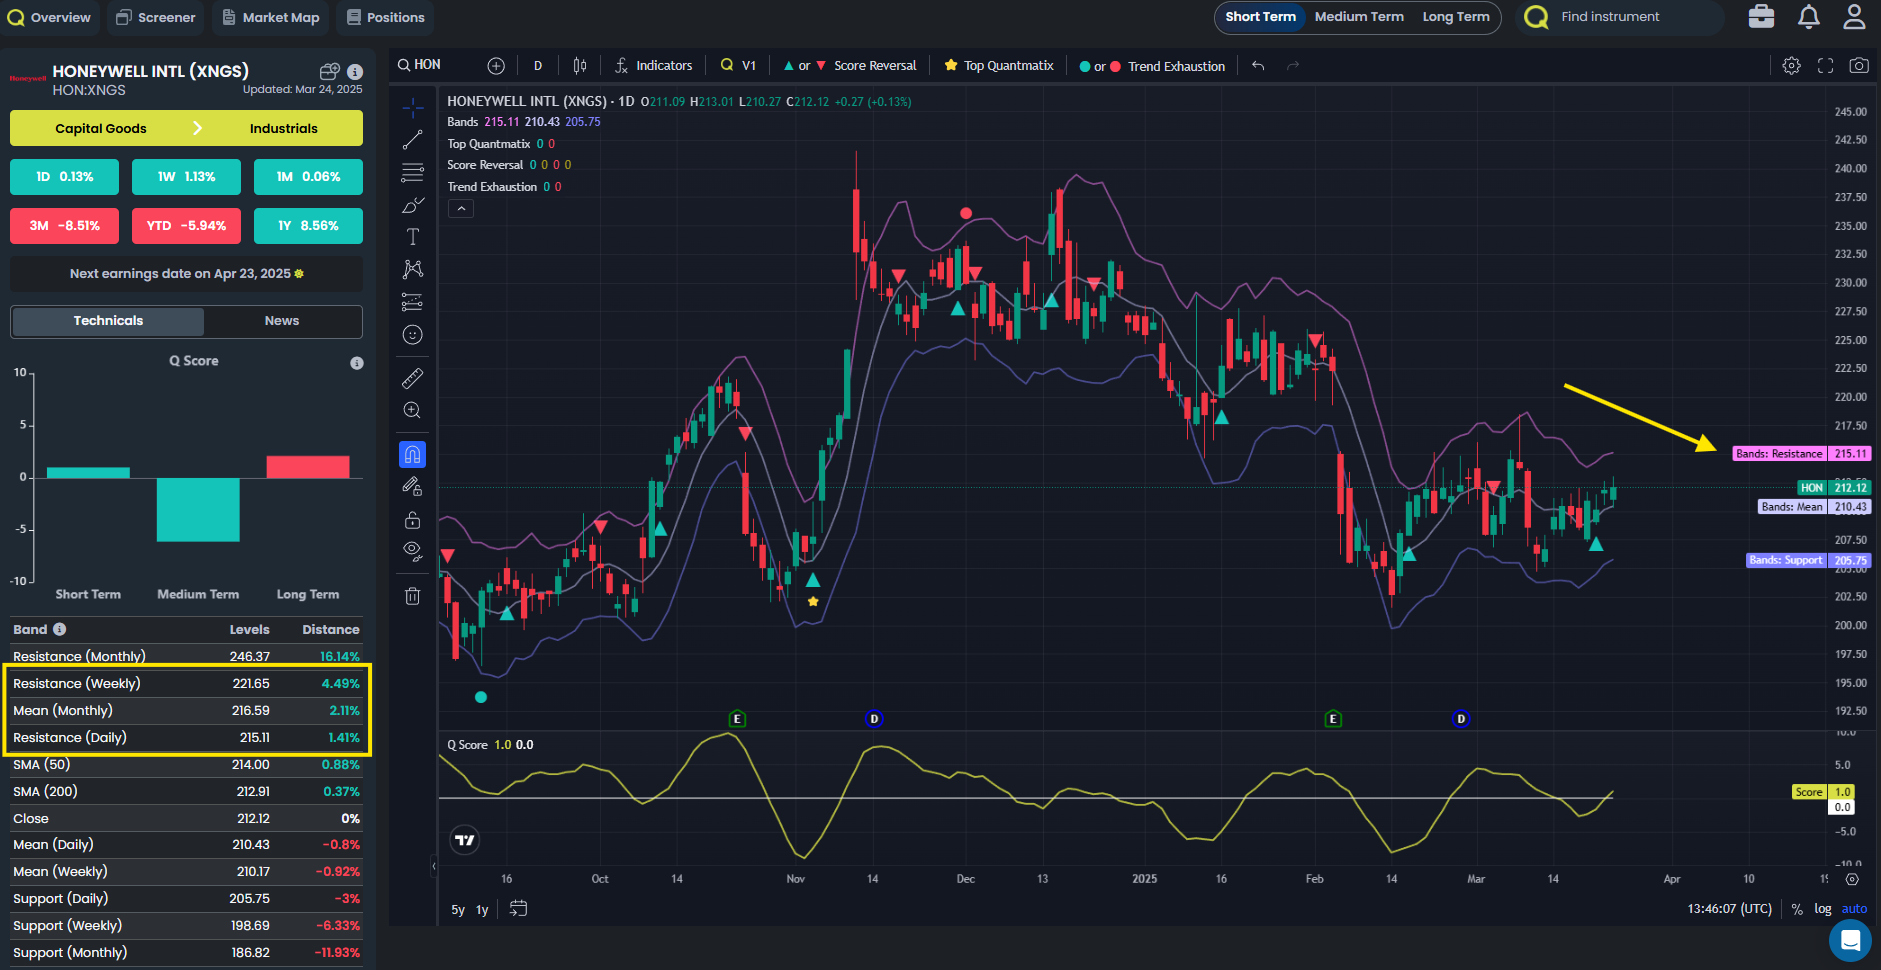The image size is (1881, 970).
Task: Open the Fibonacci retracement tool
Action: (412, 173)
